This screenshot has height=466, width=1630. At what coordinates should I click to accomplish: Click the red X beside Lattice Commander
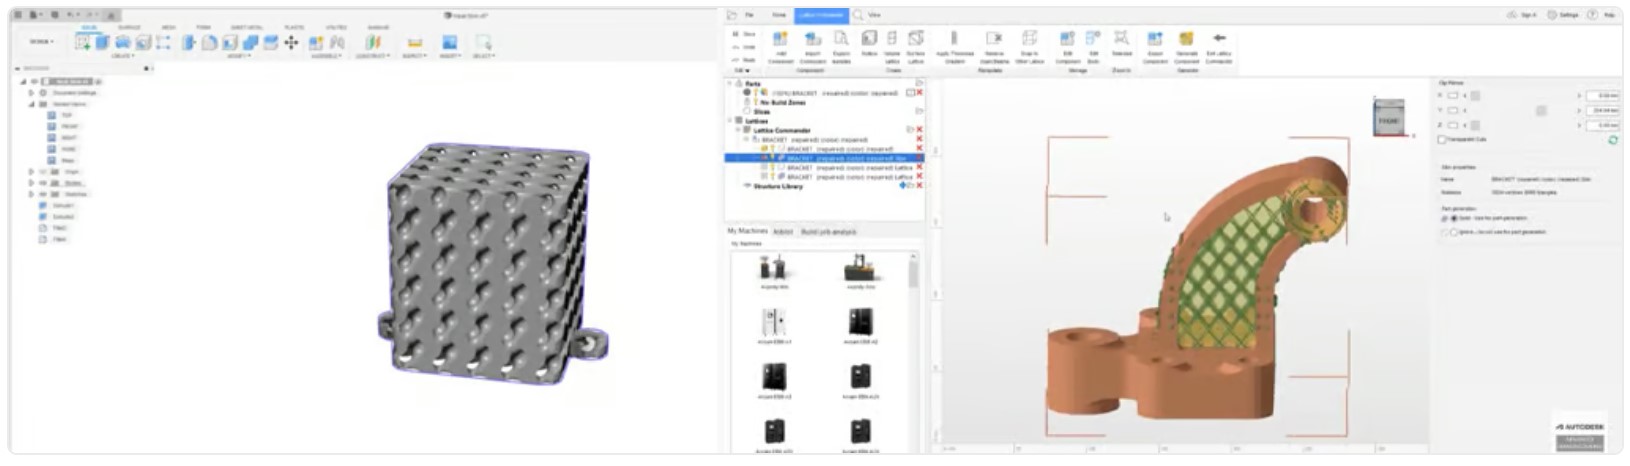pyautogui.click(x=919, y=130)
